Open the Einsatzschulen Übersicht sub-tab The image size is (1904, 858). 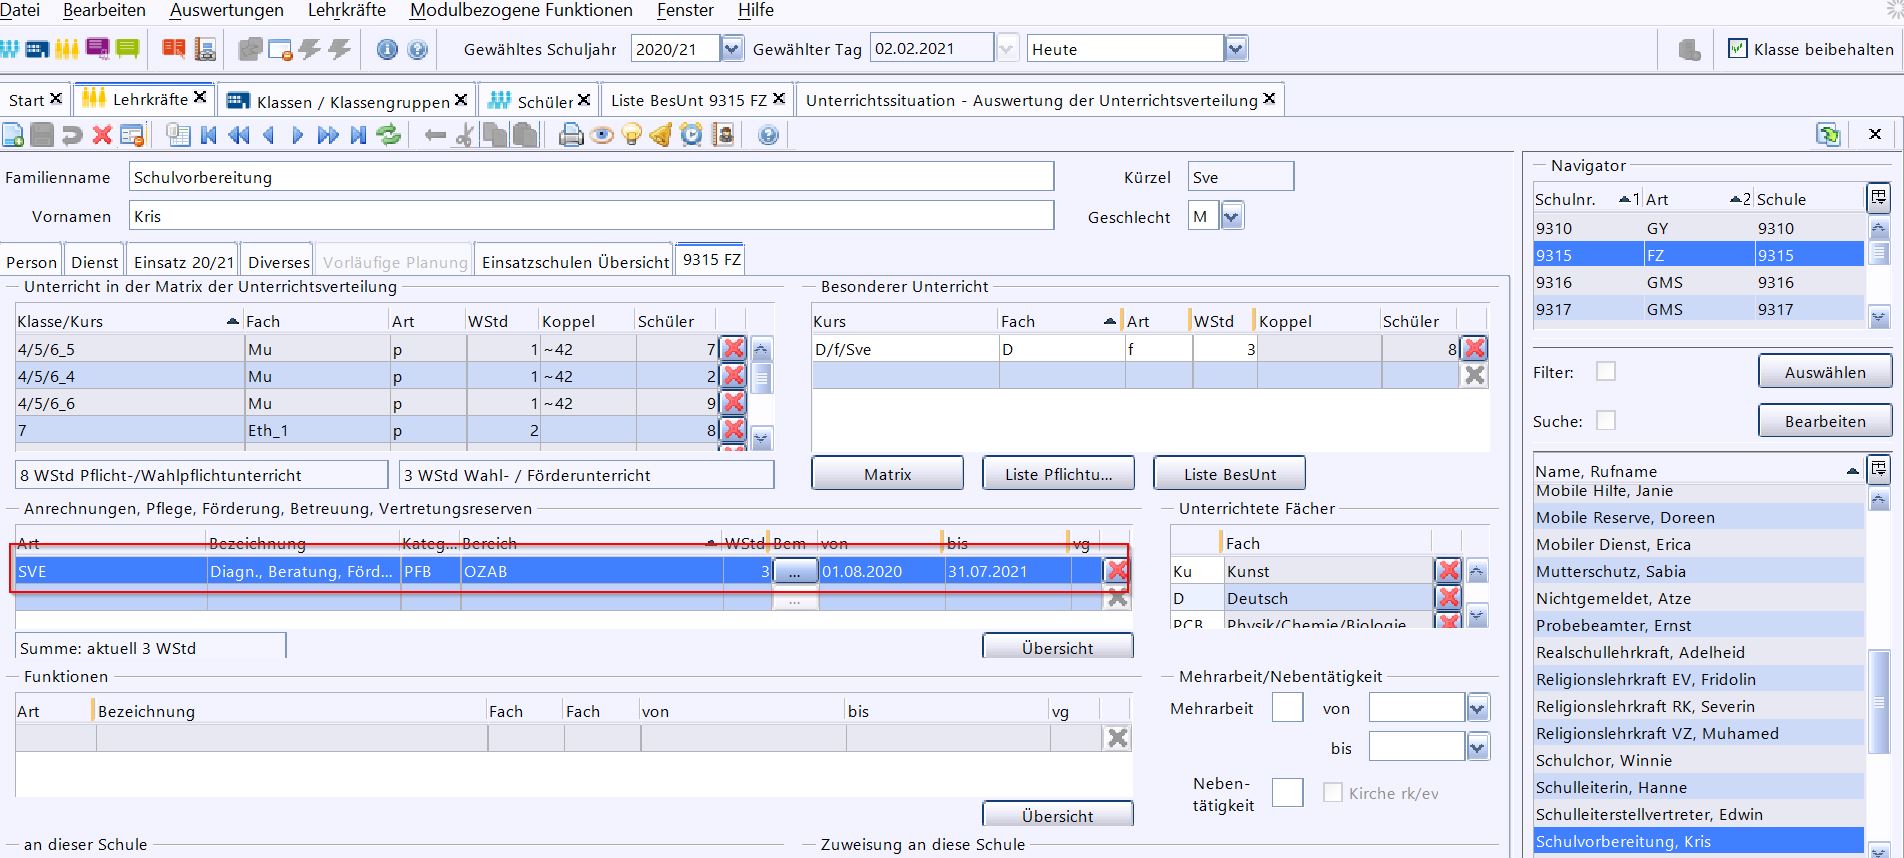[575, 262]
